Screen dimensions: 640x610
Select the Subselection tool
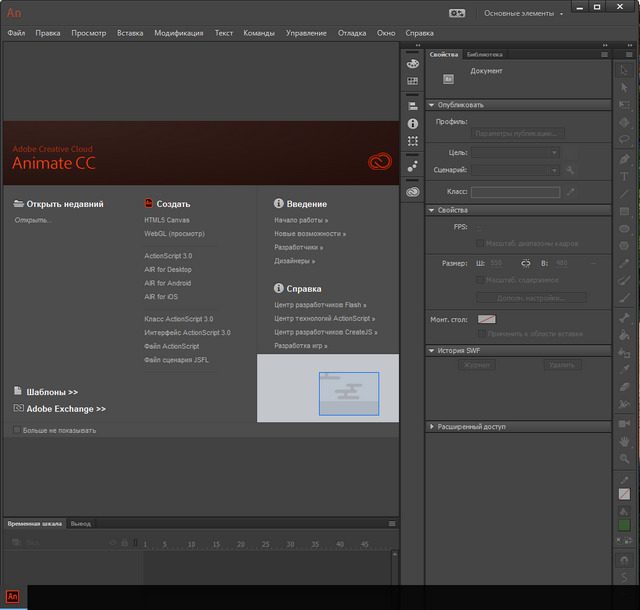point(624,87)
